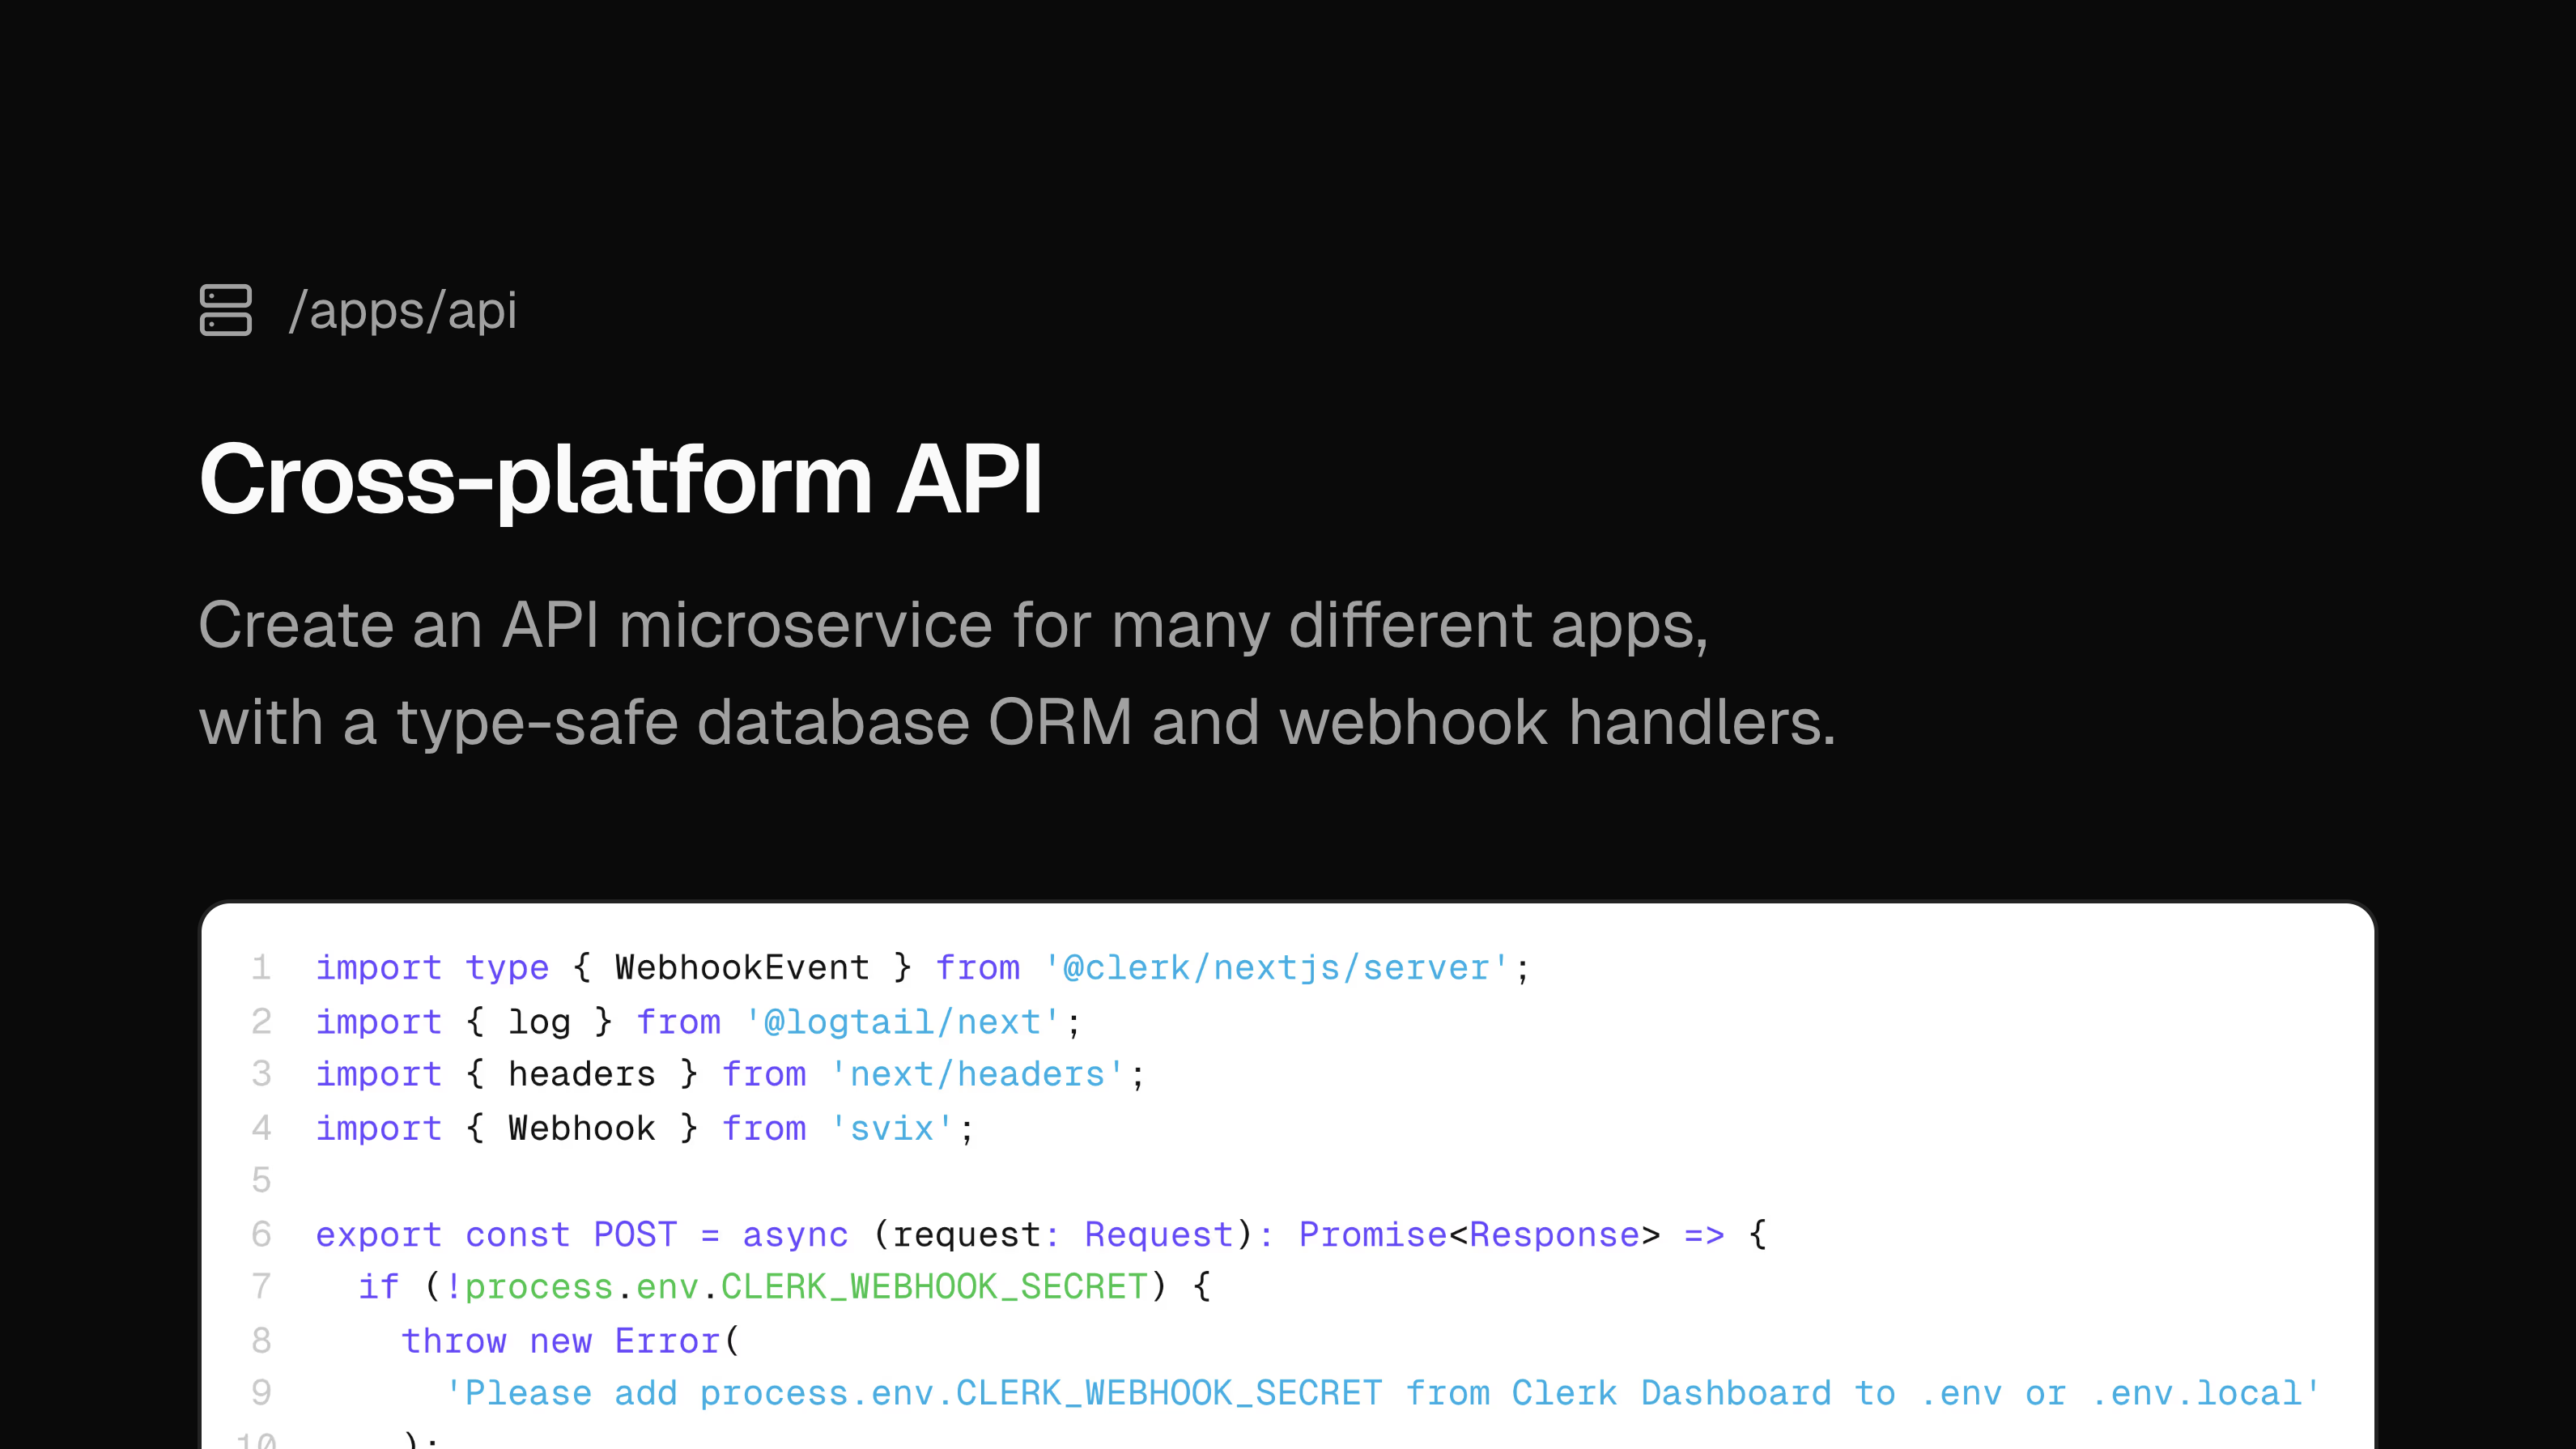2576x1449 pixels.
Task: Click the async keyword on line 6
Action: coord(795,1234)
